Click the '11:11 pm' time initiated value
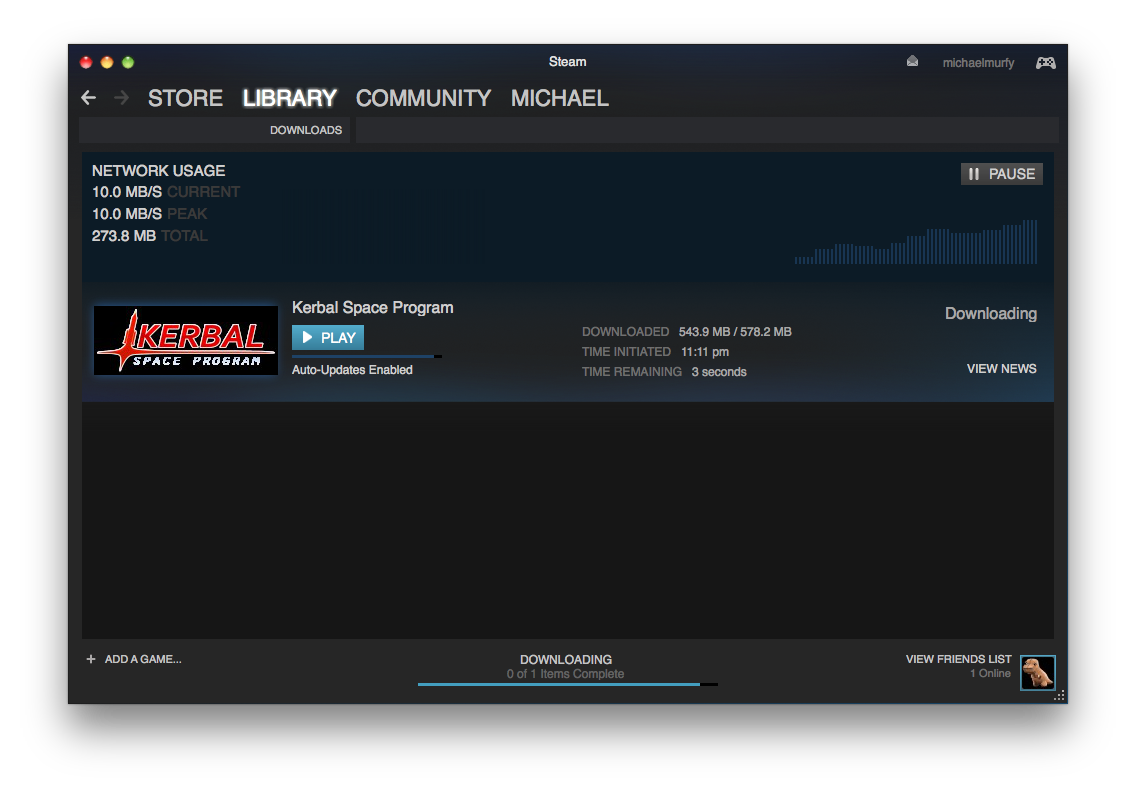 705,352
